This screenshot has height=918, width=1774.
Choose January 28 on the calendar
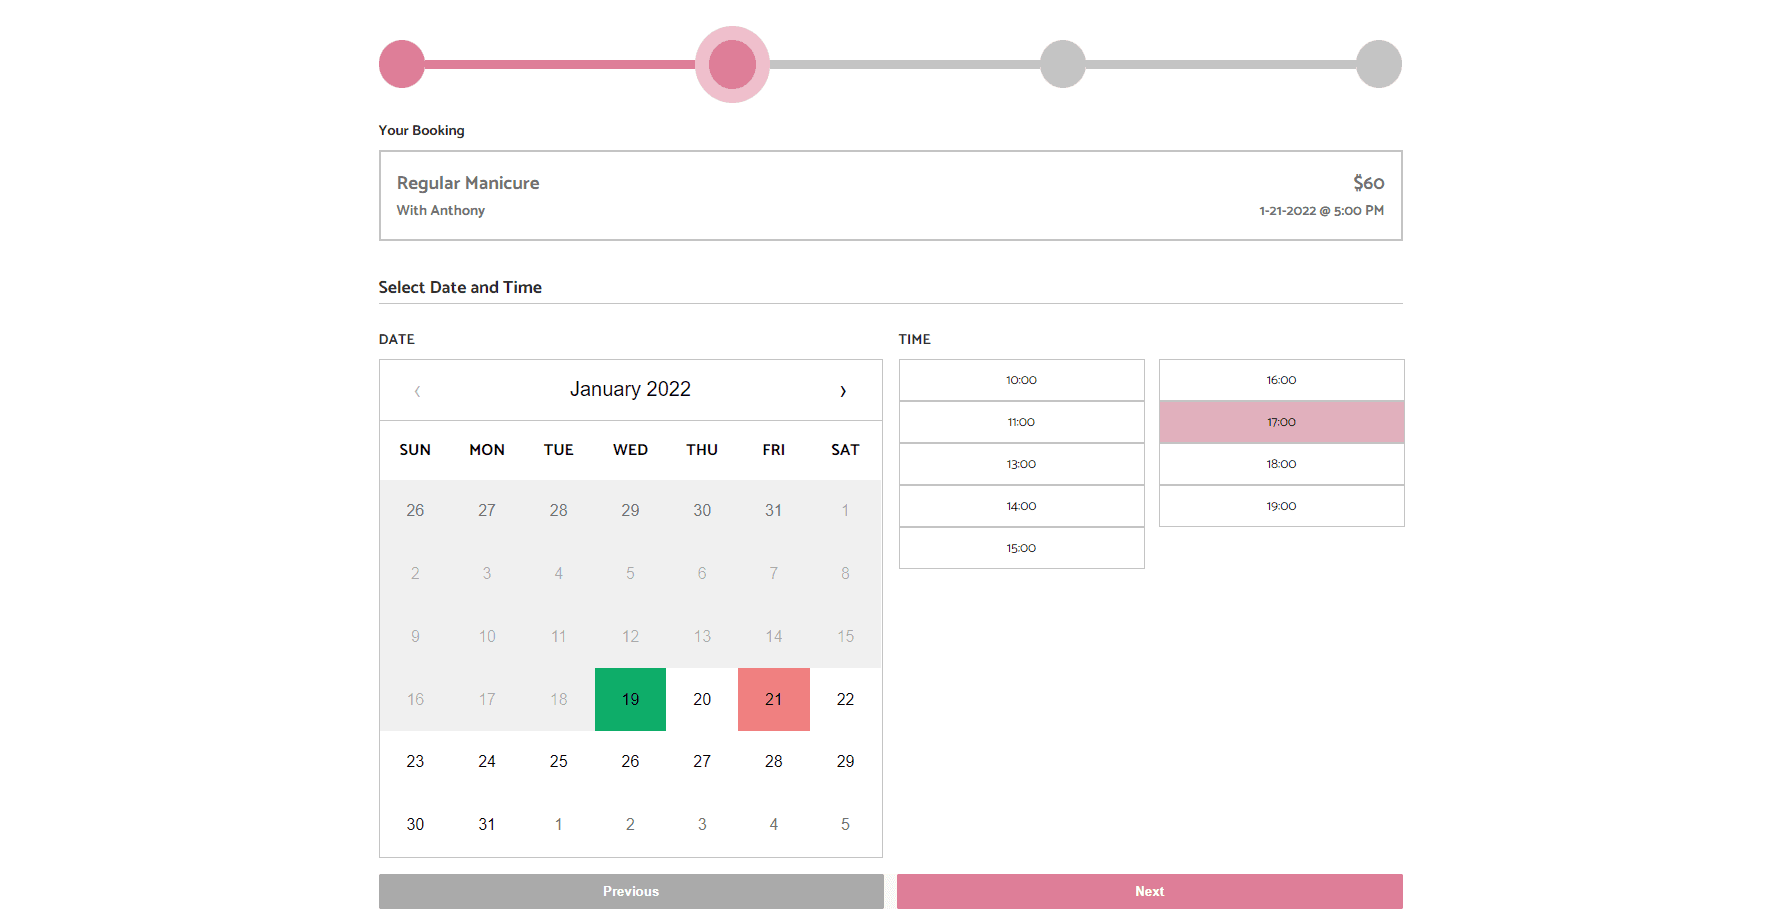[774, 761]
